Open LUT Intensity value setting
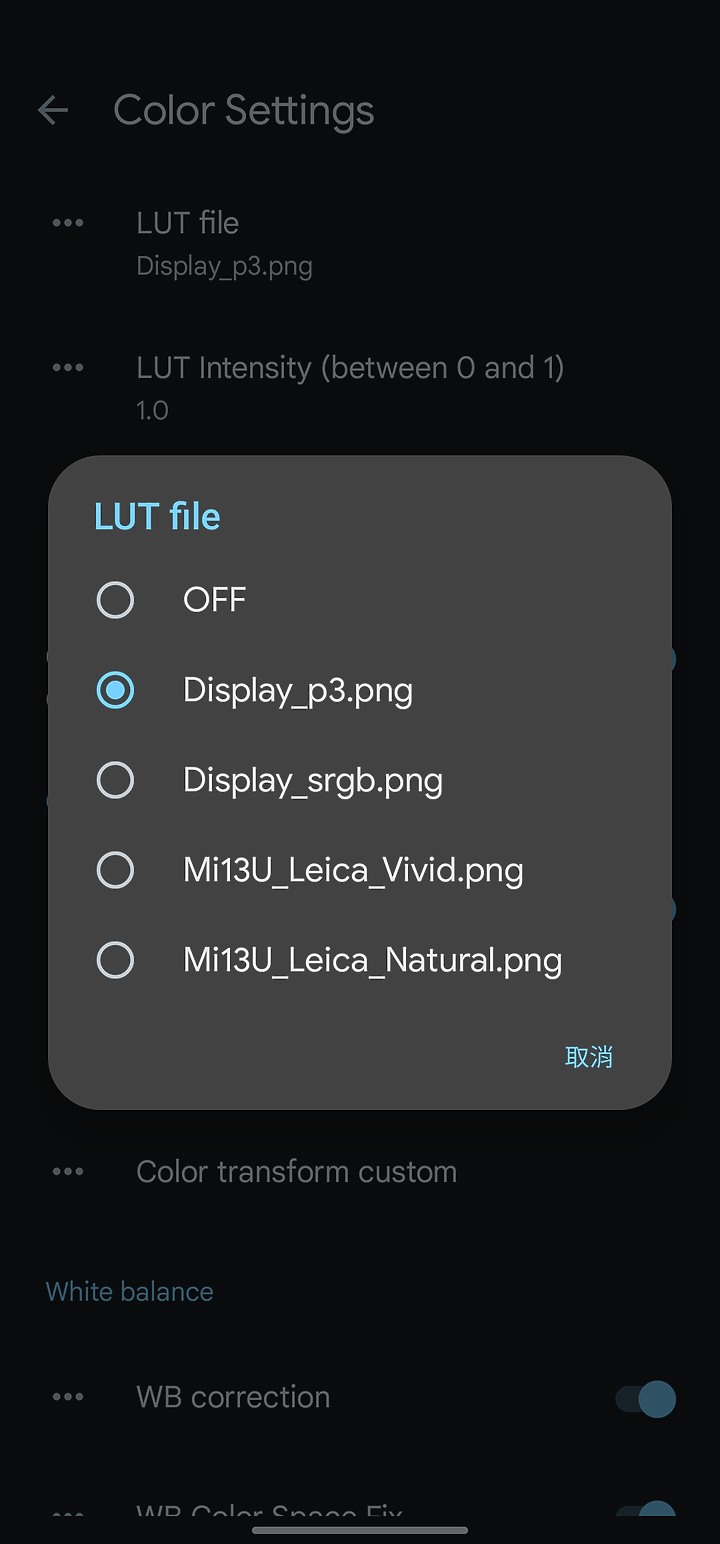The width and height of the screenshot is (720, 1544). click(360, 388)
